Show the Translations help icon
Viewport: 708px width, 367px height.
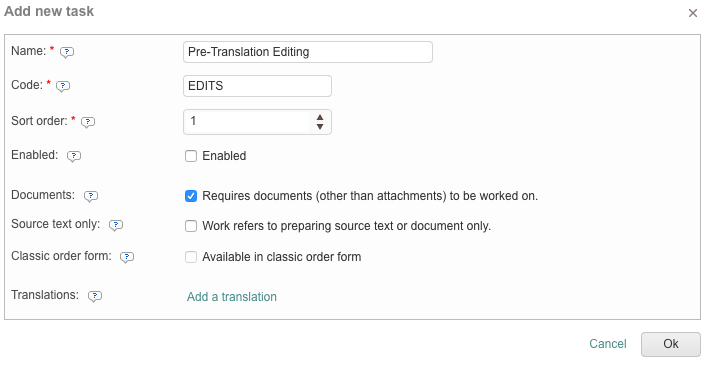tap(95, 296)
